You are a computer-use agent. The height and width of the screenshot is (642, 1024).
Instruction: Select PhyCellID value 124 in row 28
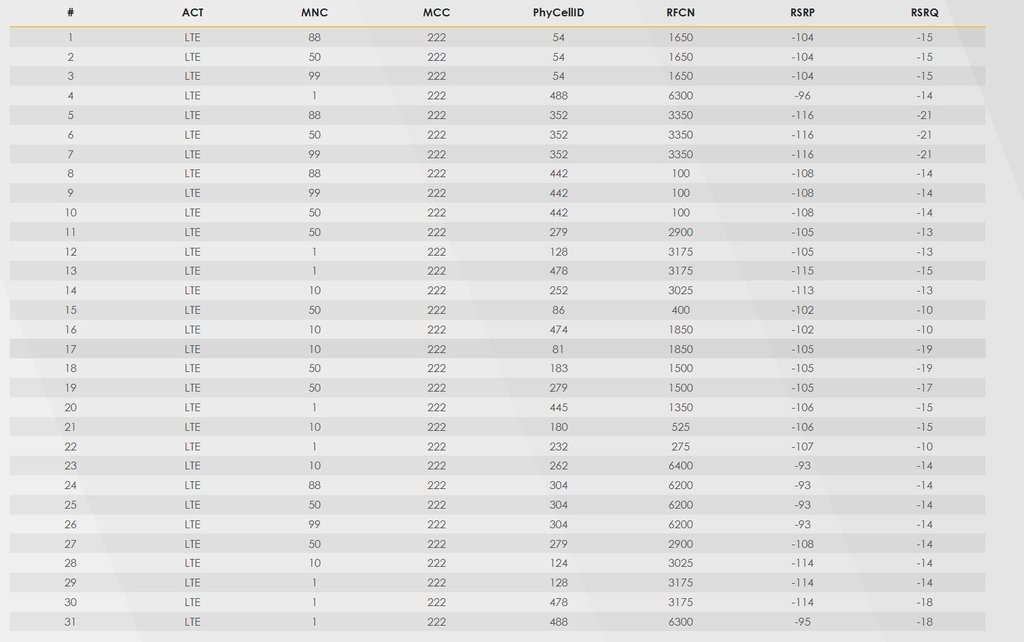(x=558, y=564)
